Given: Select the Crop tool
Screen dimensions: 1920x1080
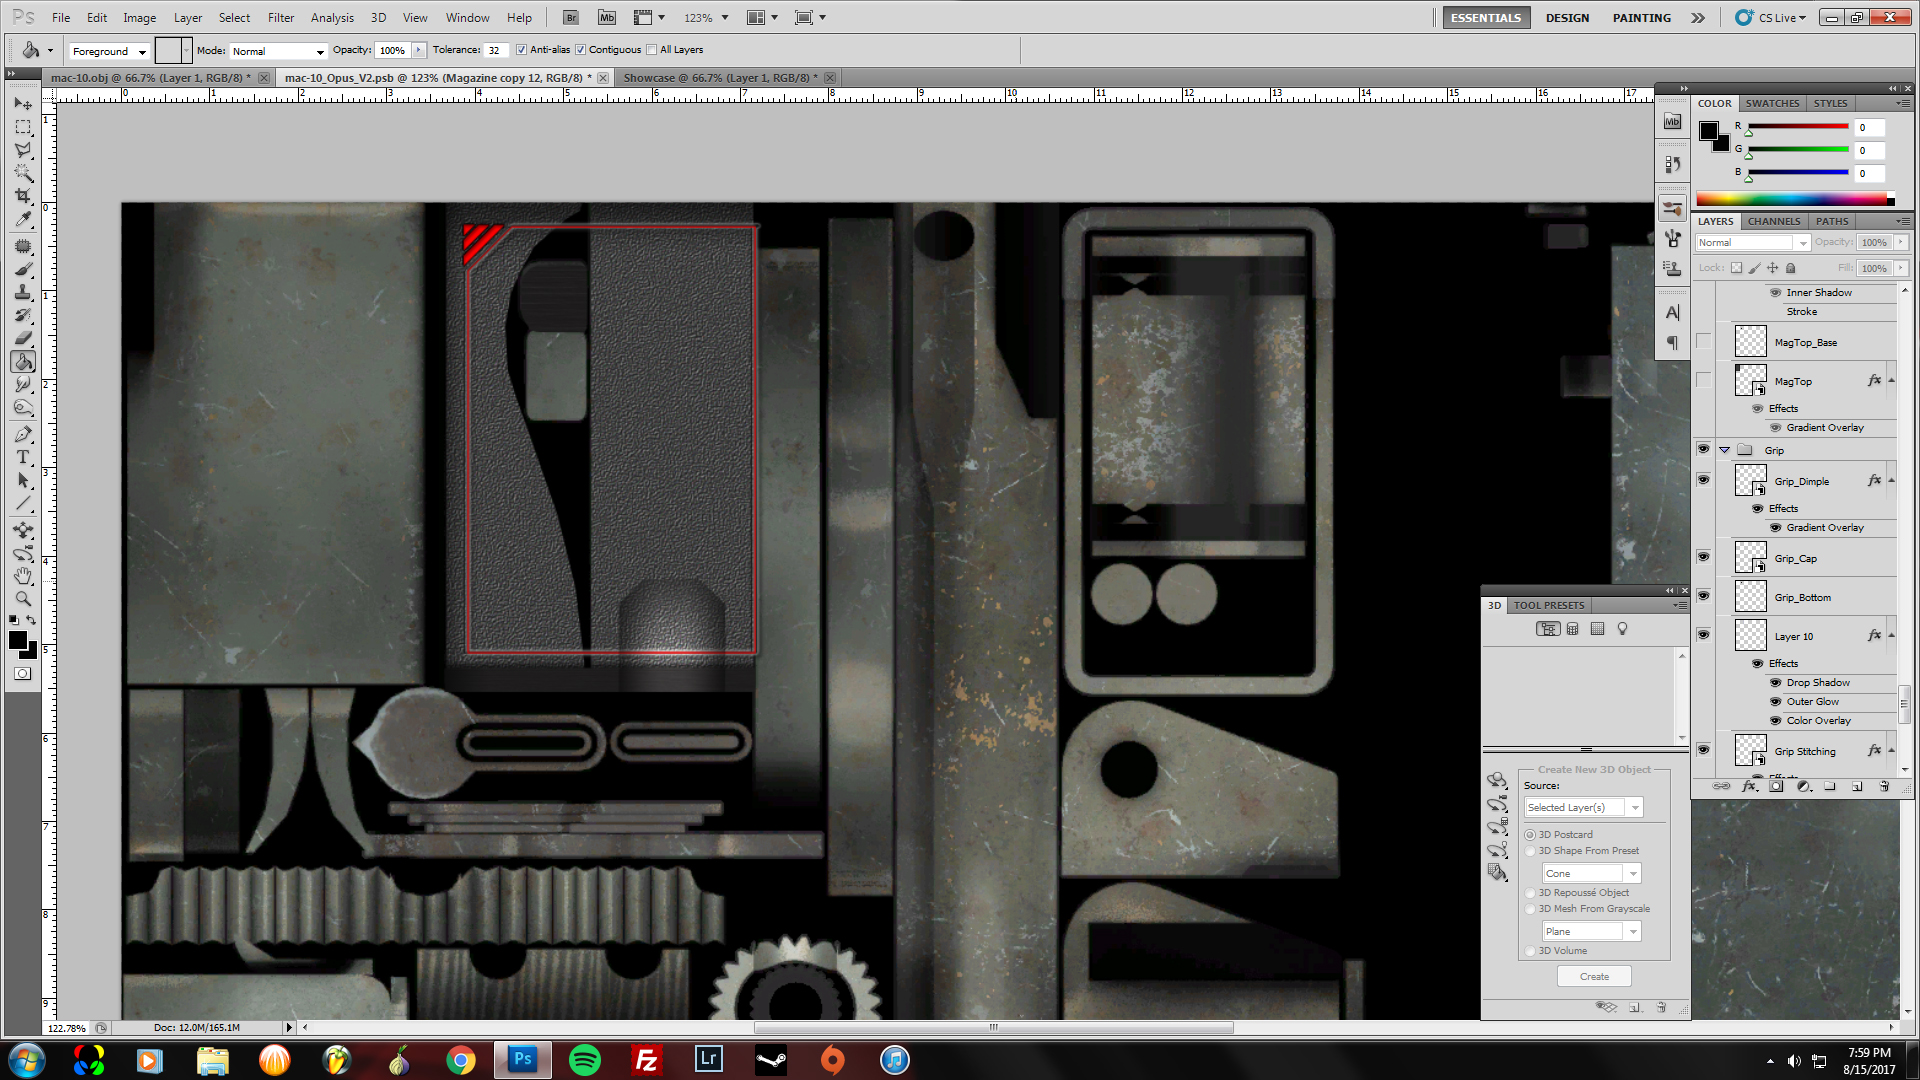Looking at the screenshot, I should click(23, 196).
